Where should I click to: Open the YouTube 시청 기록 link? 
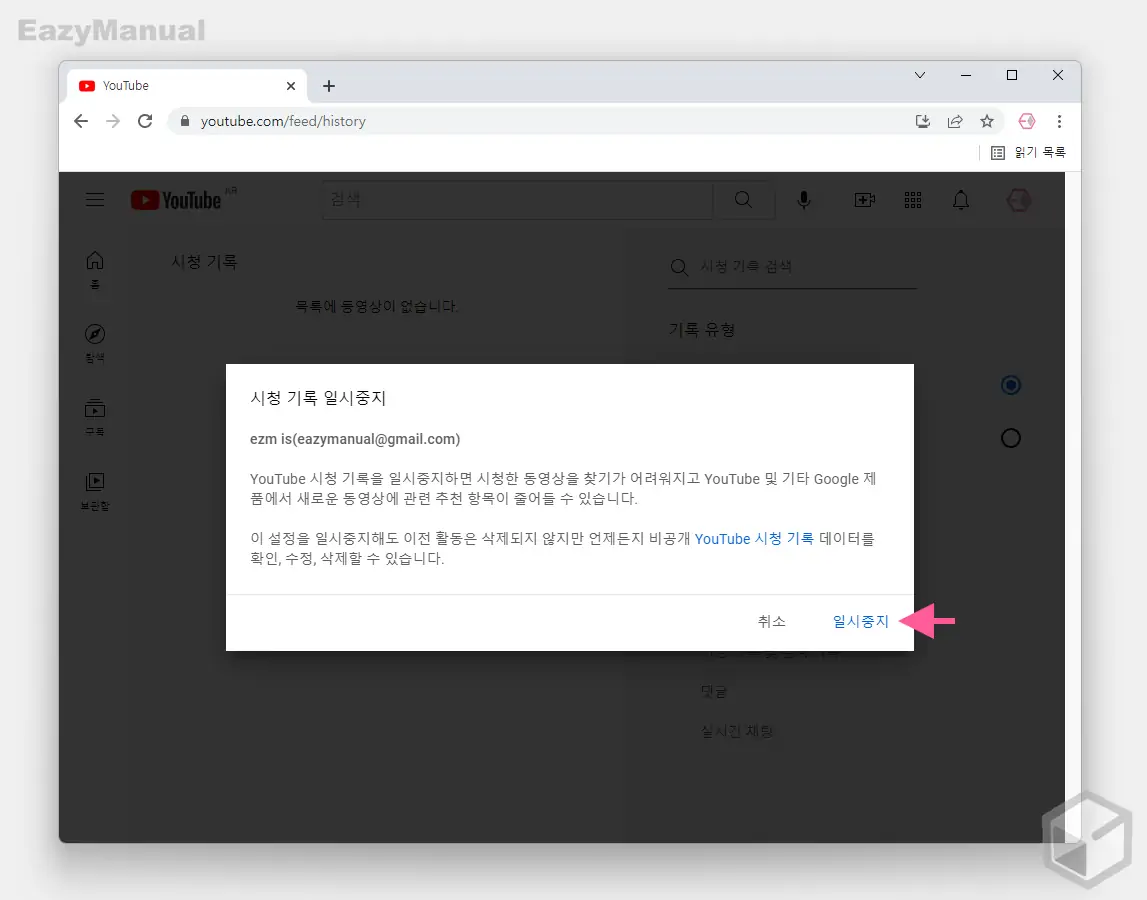pos(753,539)
